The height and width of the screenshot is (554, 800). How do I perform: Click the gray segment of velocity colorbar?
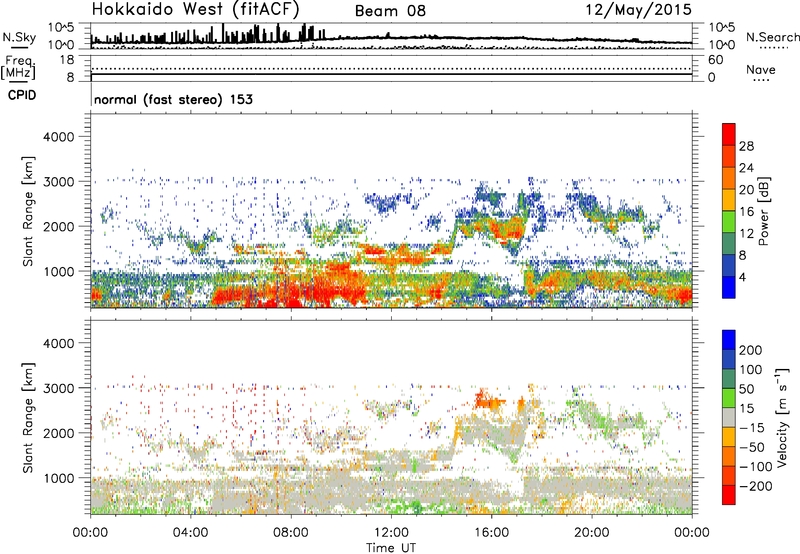pyautogui.click(x=729, y=418)
